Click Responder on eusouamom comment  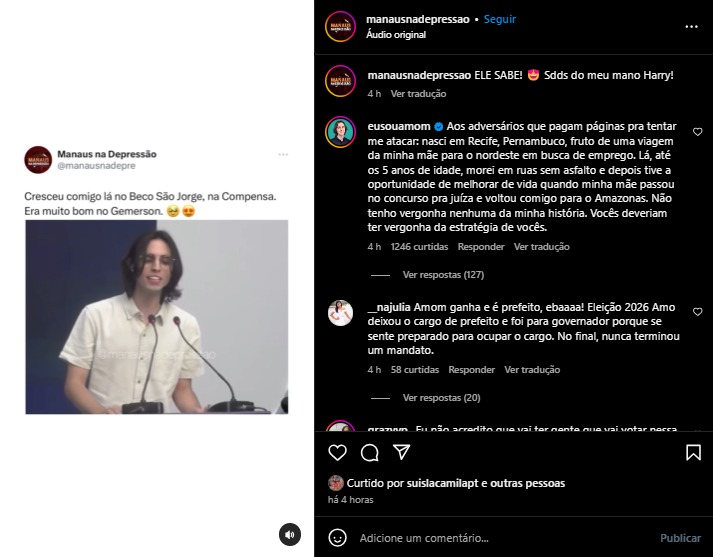click(x=481, y=247)
